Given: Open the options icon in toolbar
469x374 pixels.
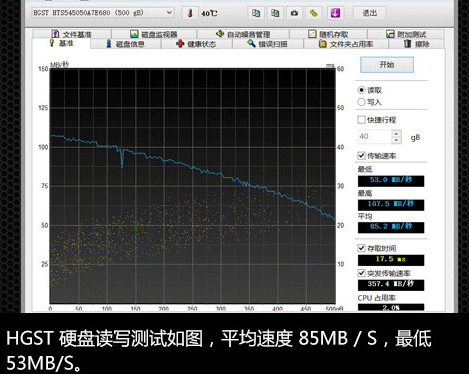Looking at the screenshot, I should (314, 13).
